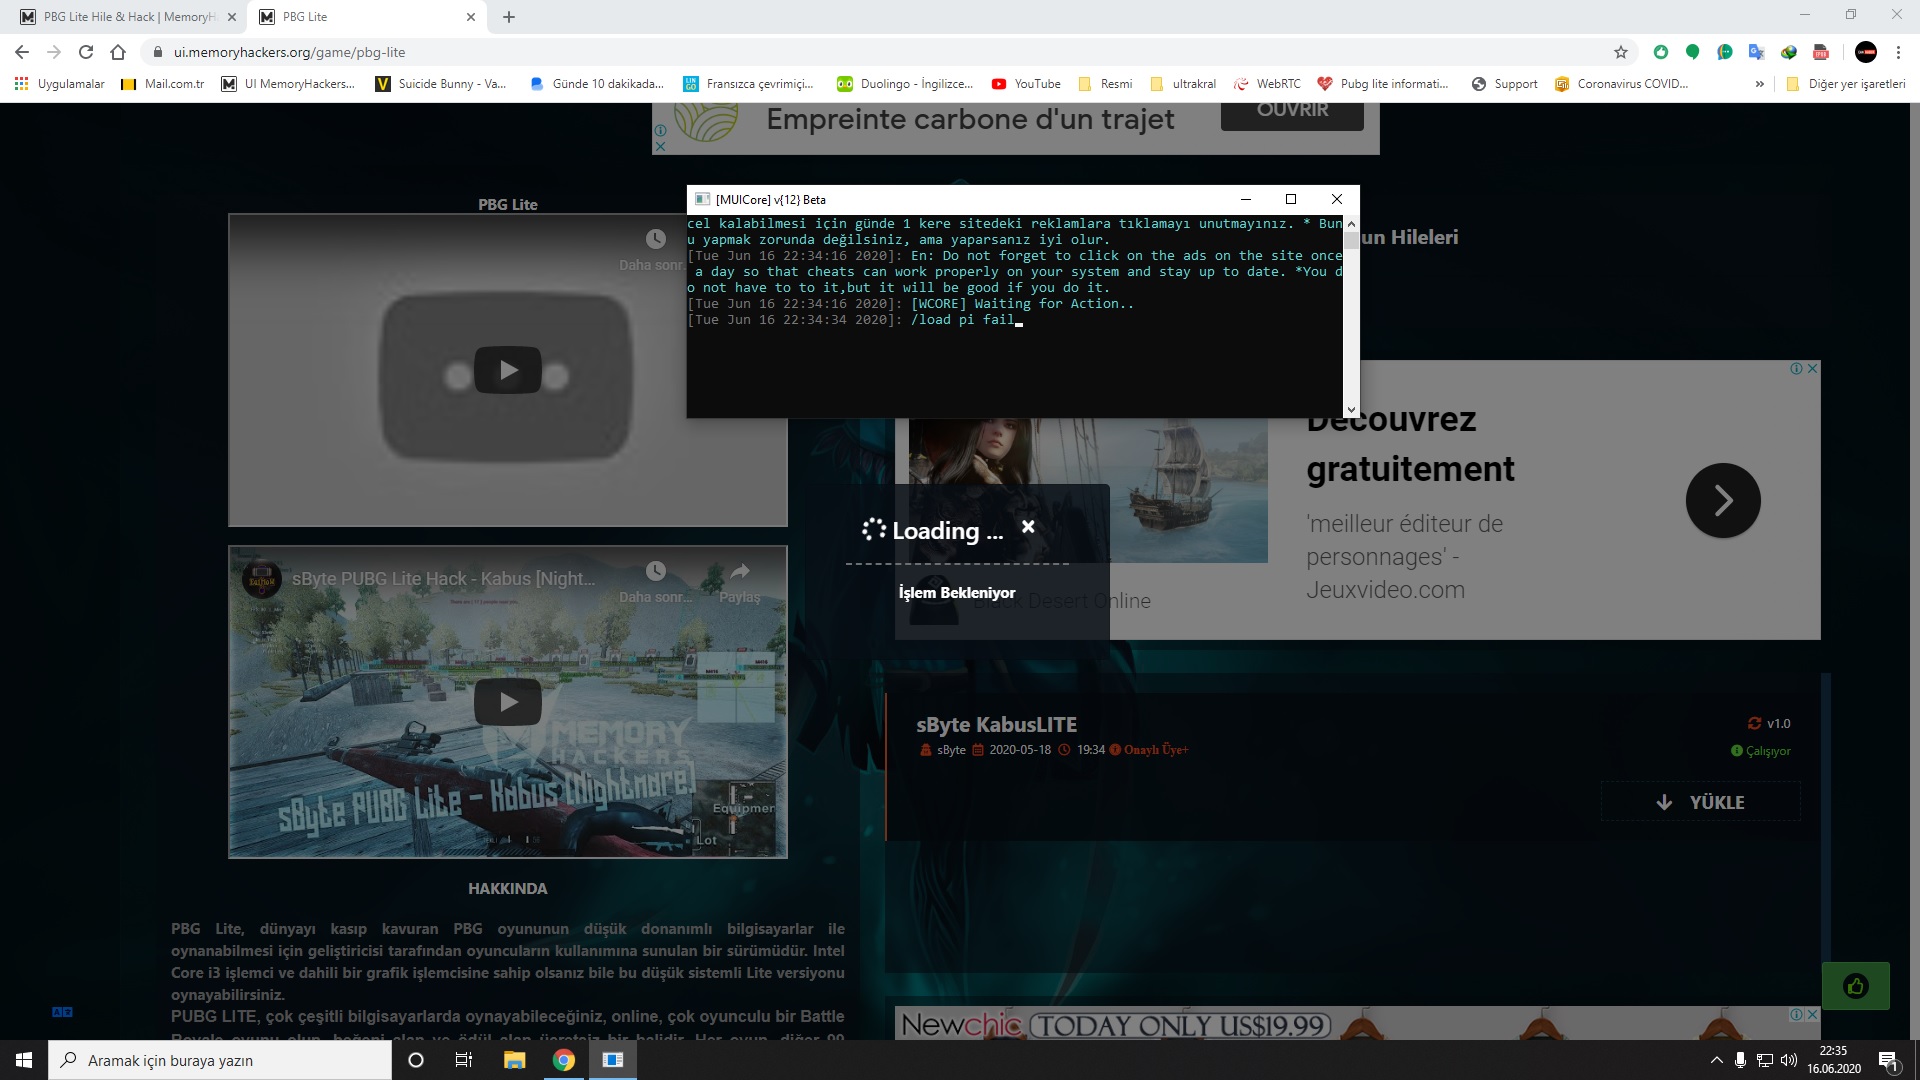This screenshot has width=1920, height=1080.
Task: Close the Black Desert Online ad
Action: (1812, 369)
